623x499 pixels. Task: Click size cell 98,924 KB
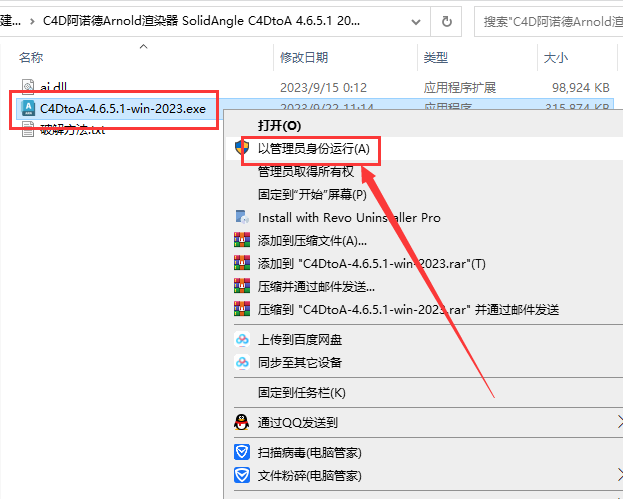580,87
